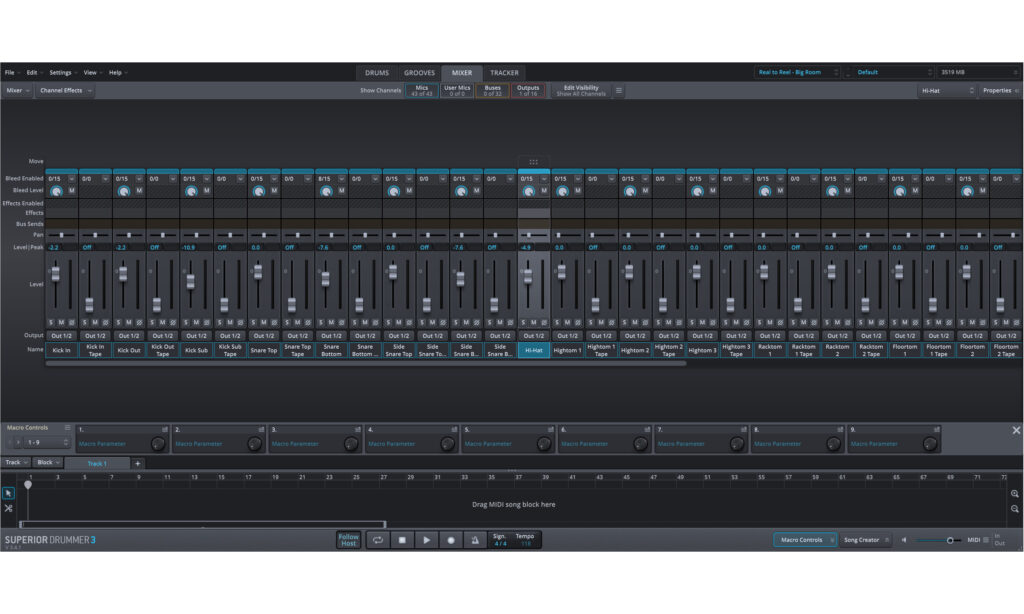Turn the Macro Parameter 9 knob
This screenshot has width=1024, height=614.
tap(930, 444)
